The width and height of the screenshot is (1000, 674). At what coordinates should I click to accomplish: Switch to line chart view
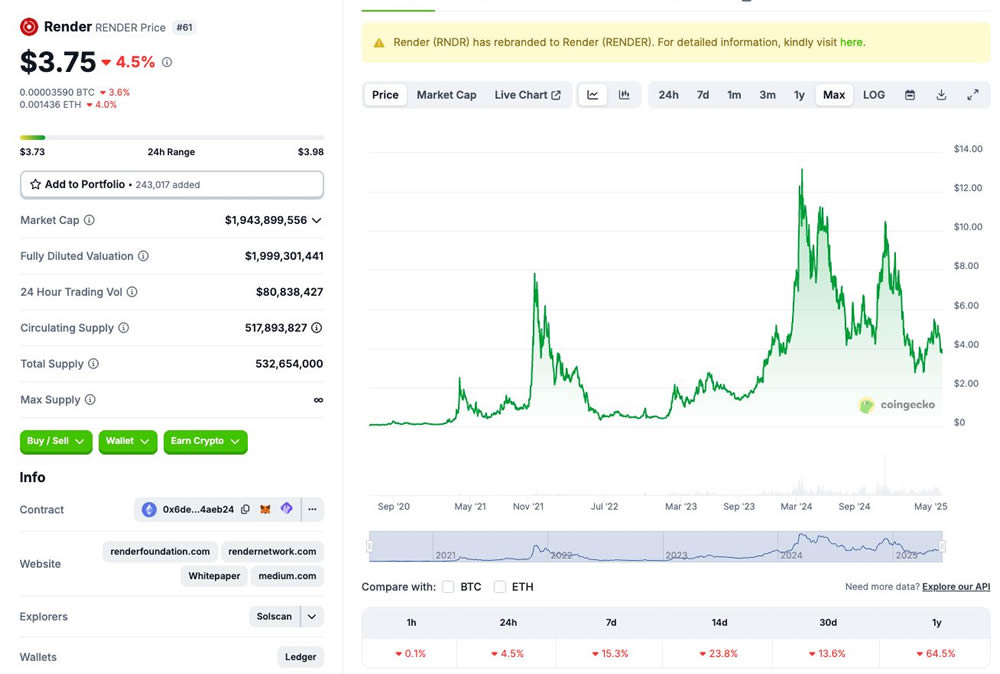pos(592,95)
